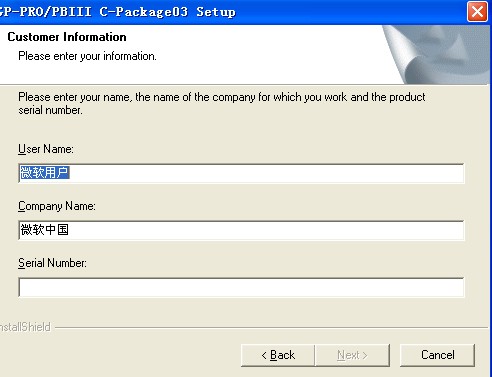Click the highlighted 微软用户 text
Viewport: 492px width, 377px height.
point(45,173)
